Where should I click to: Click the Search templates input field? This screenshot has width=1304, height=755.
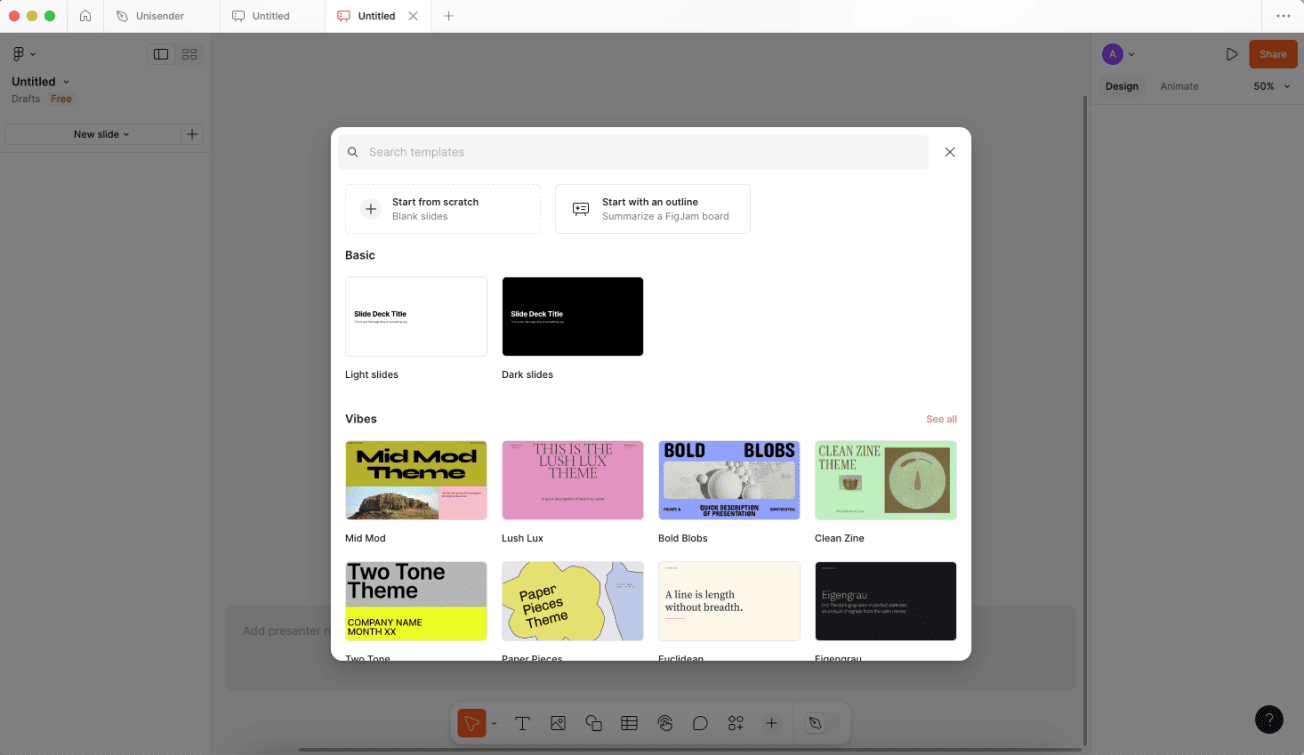tap(633, 152)
